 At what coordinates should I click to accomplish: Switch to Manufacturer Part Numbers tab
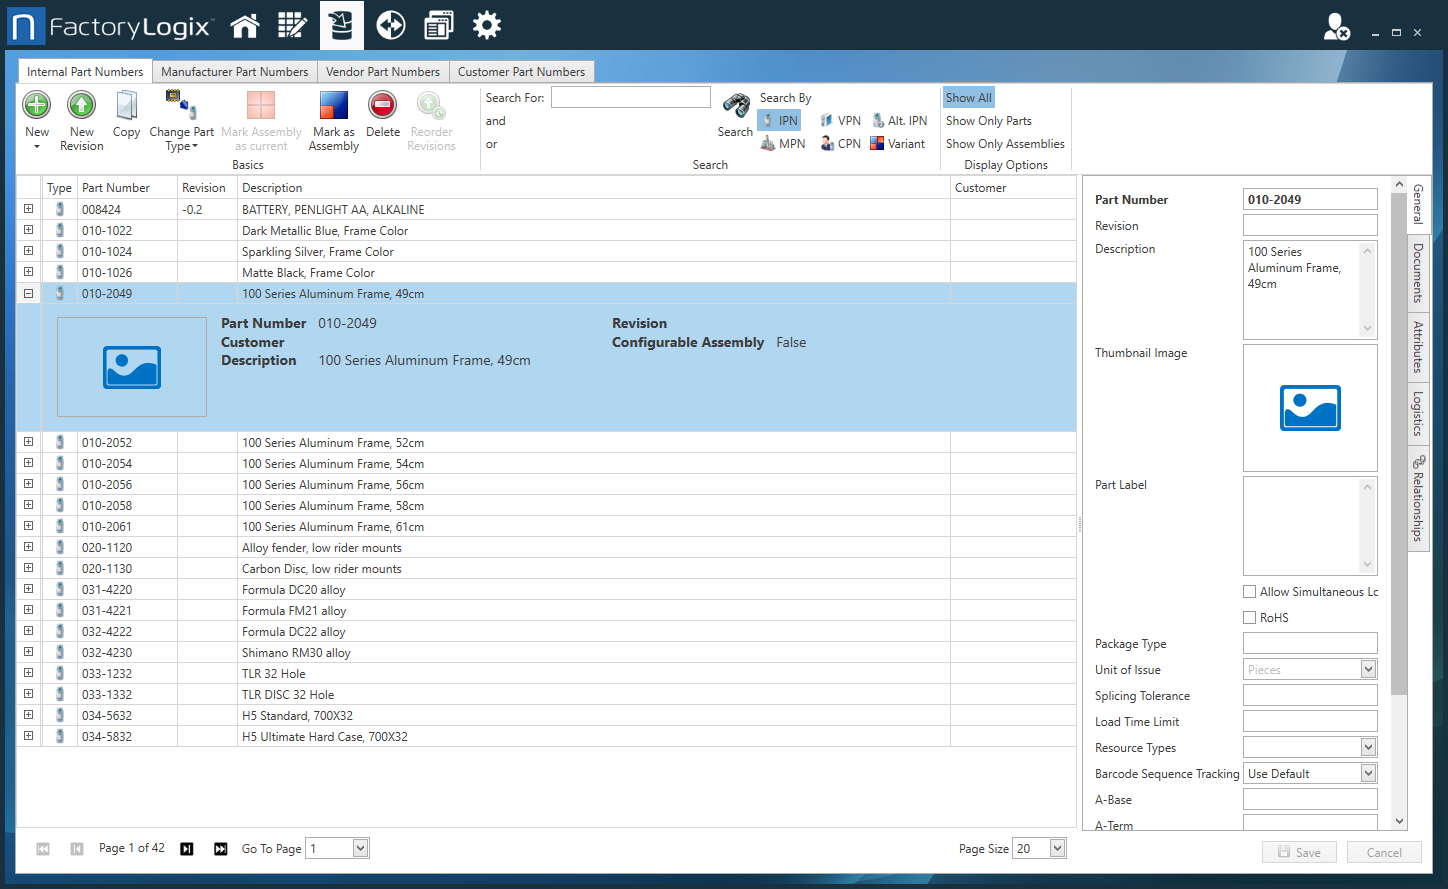pyautogui.click(x=235, y=71)
